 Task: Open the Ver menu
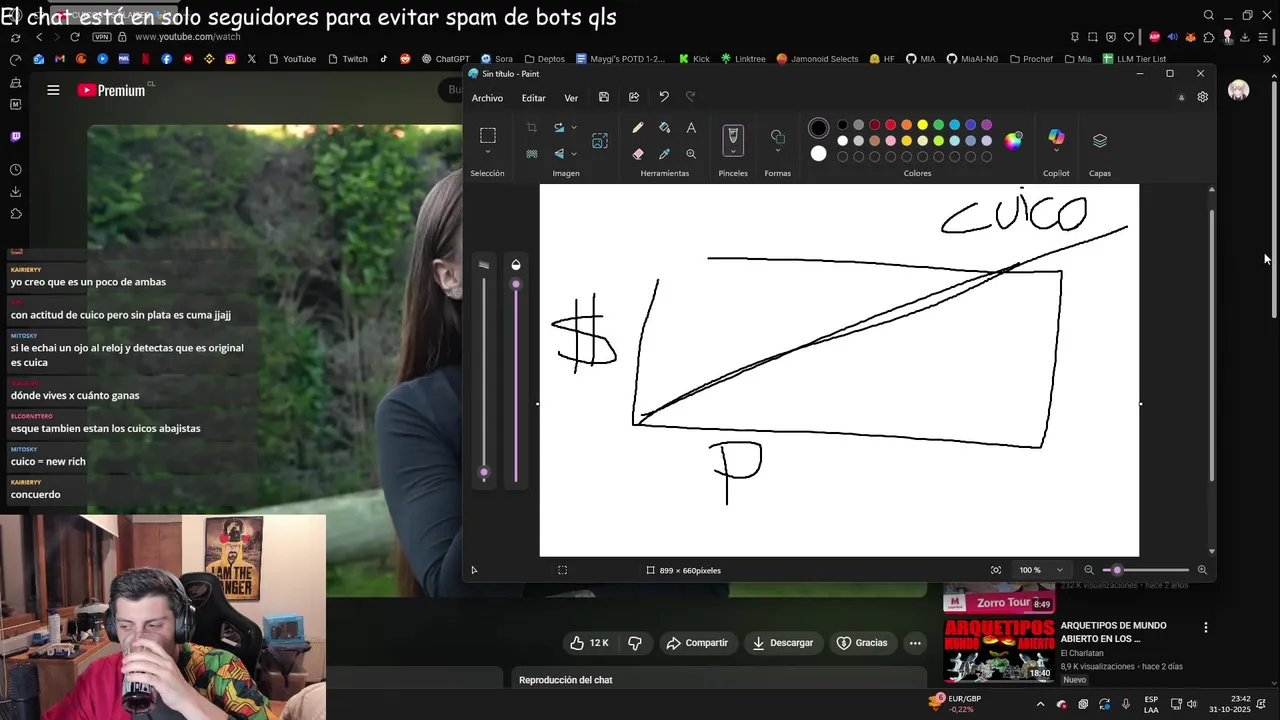pos(571,98)
